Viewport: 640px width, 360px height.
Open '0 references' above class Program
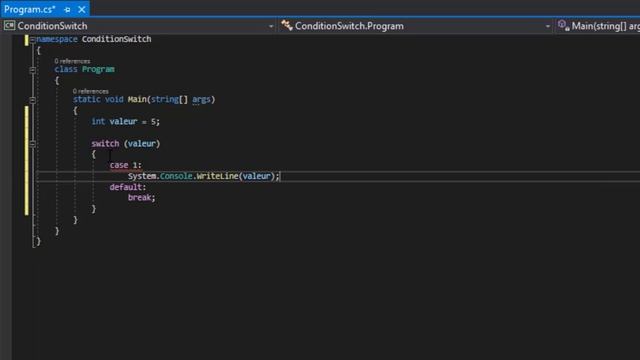[x=72, y=61]
